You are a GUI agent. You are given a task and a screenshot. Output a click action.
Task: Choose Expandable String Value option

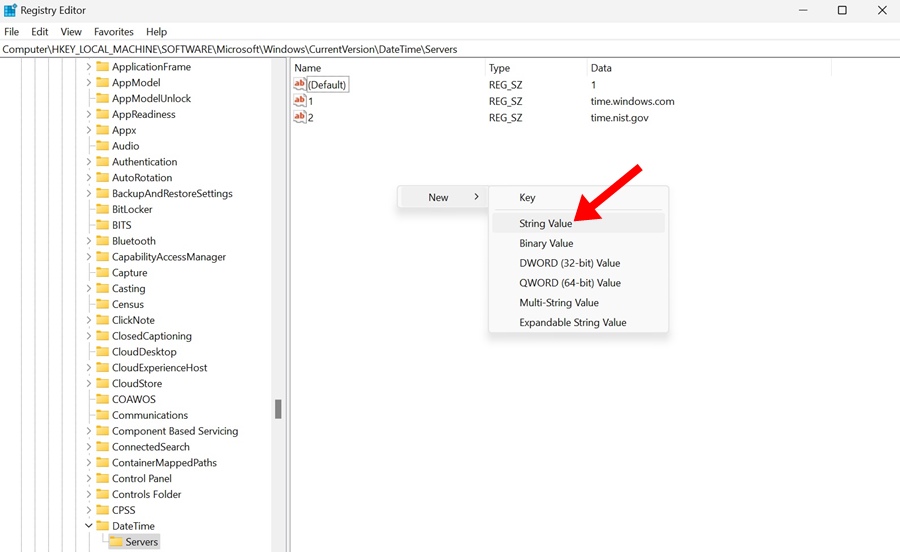point(579,322)
